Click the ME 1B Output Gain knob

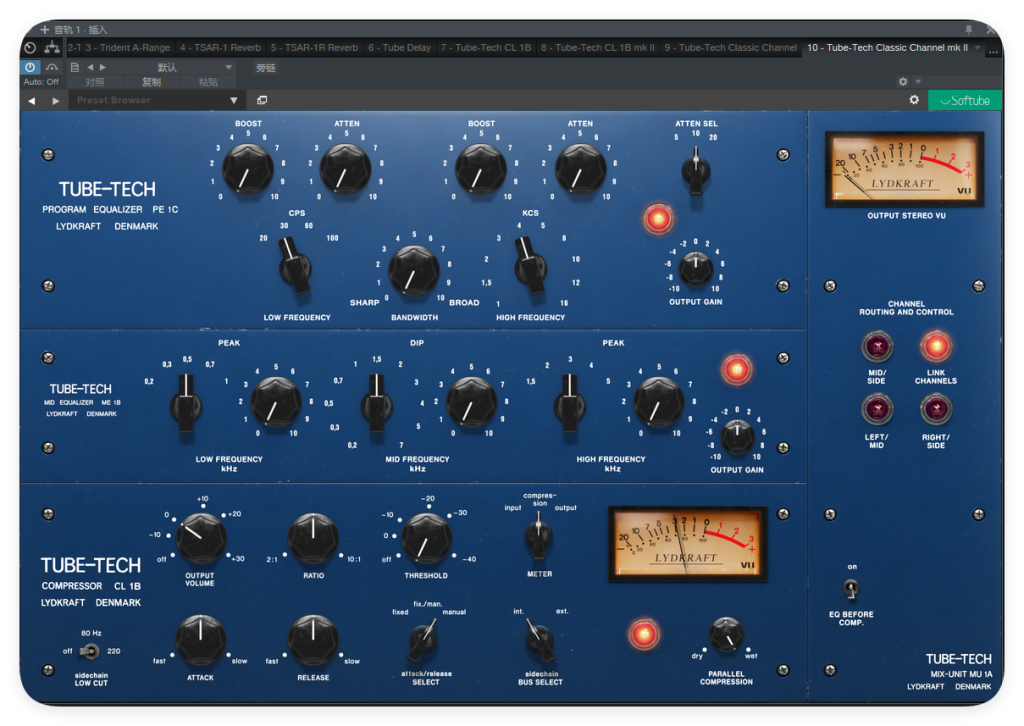[x=737, y=436]
